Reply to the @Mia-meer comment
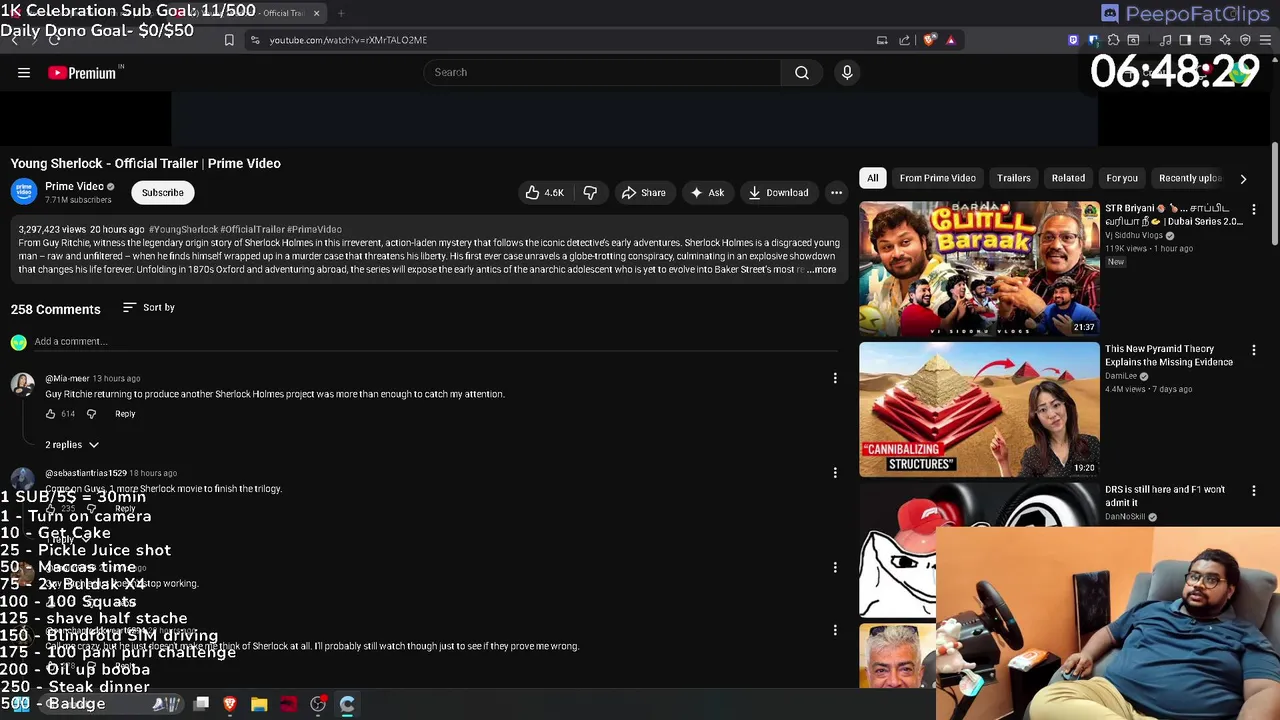This screenshot has width=1280, height=720. click(x=125, y=414)
